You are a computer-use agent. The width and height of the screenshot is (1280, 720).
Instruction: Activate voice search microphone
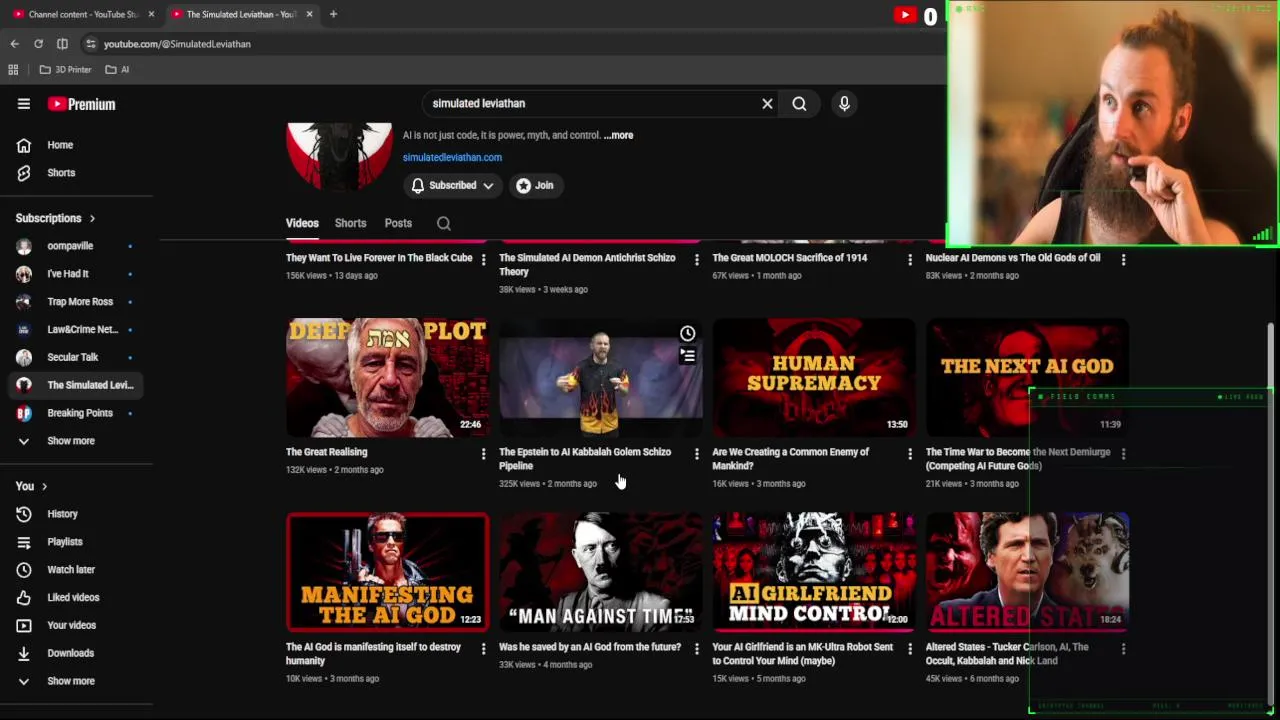tap(844, 103)
